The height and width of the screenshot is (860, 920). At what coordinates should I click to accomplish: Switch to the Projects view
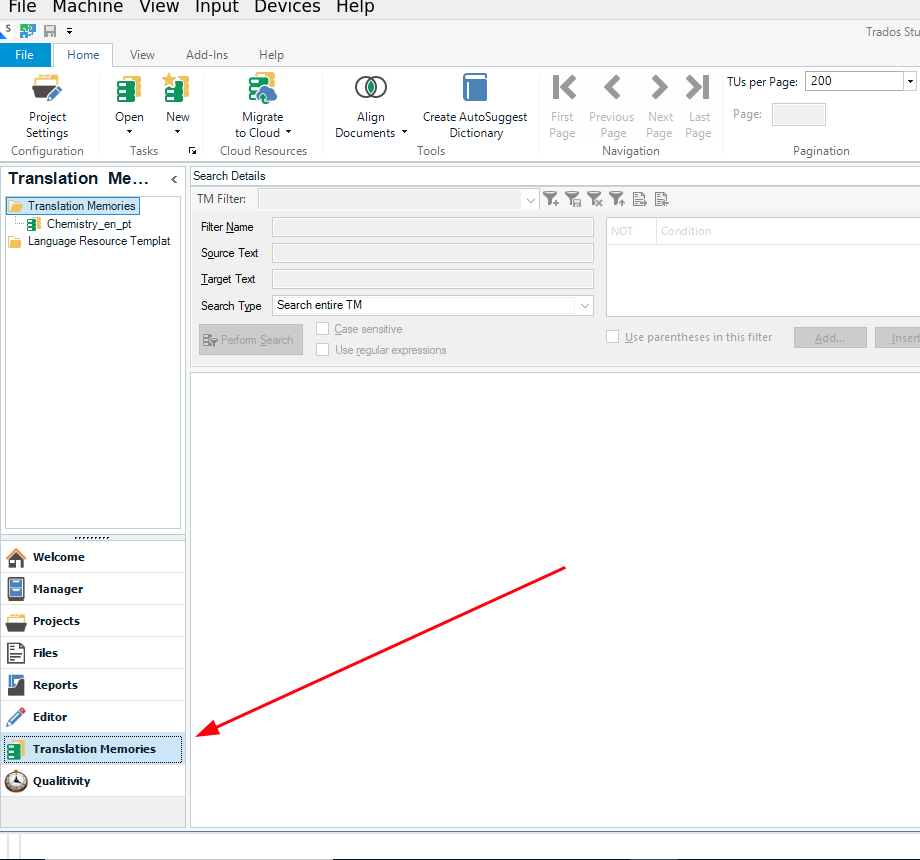[x=93, y=621]
